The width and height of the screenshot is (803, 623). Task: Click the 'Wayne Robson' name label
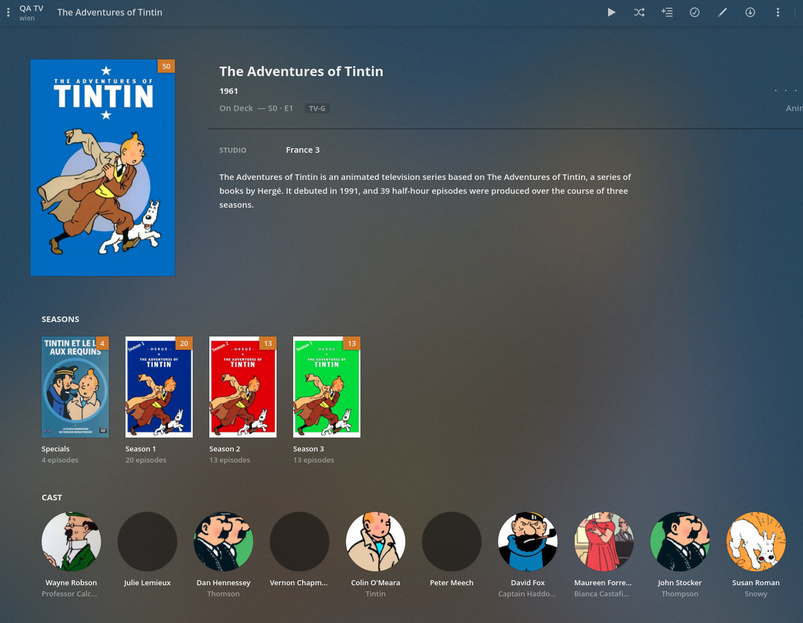tap(71, 583)
